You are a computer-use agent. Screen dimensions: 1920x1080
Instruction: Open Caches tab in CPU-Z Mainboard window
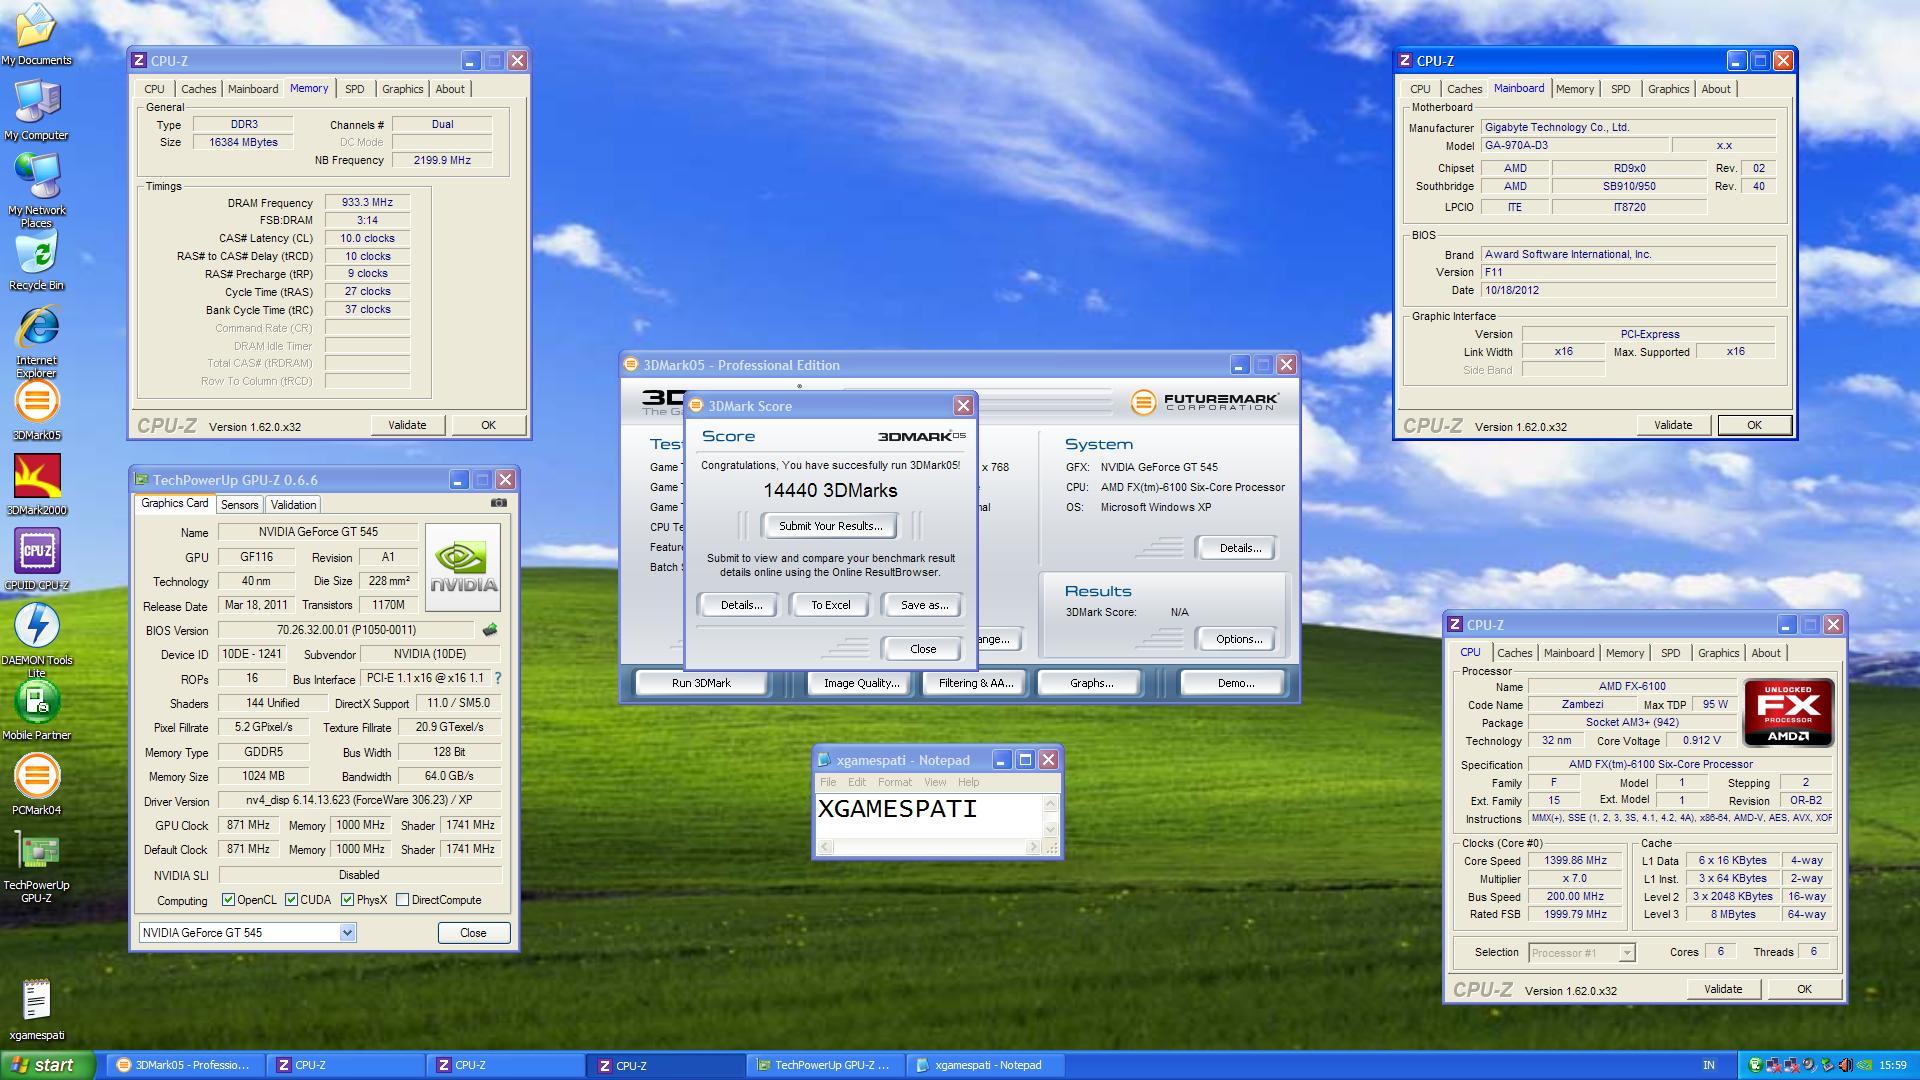pos(1464,89)
